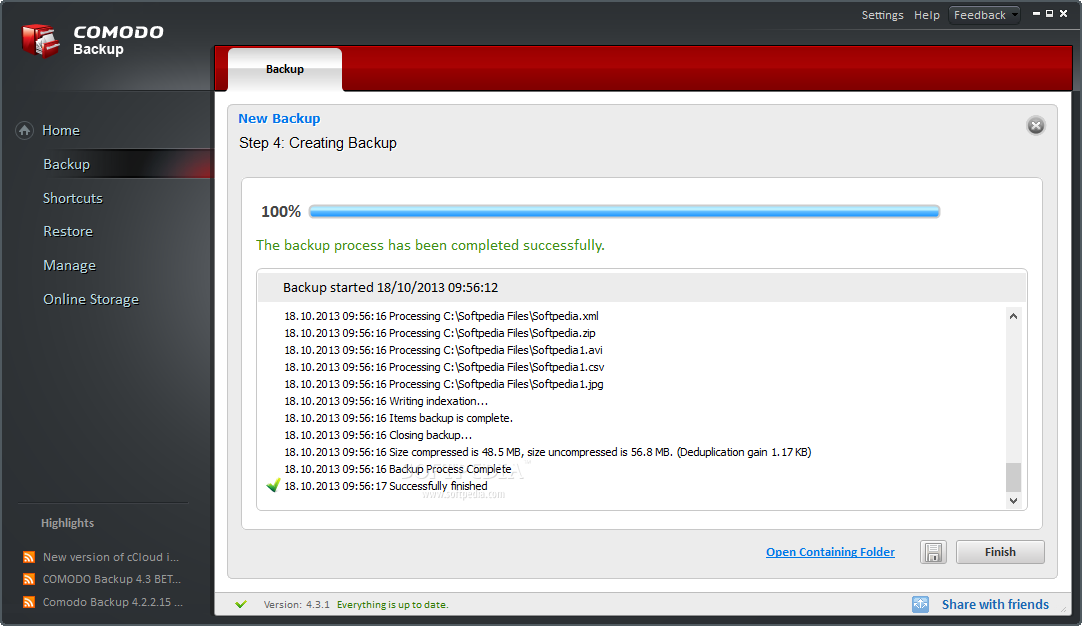Click the log scrollbar down arrow
Image resolution: width=1082 pixels, height=626 pixels.
tap(1013, 500)
